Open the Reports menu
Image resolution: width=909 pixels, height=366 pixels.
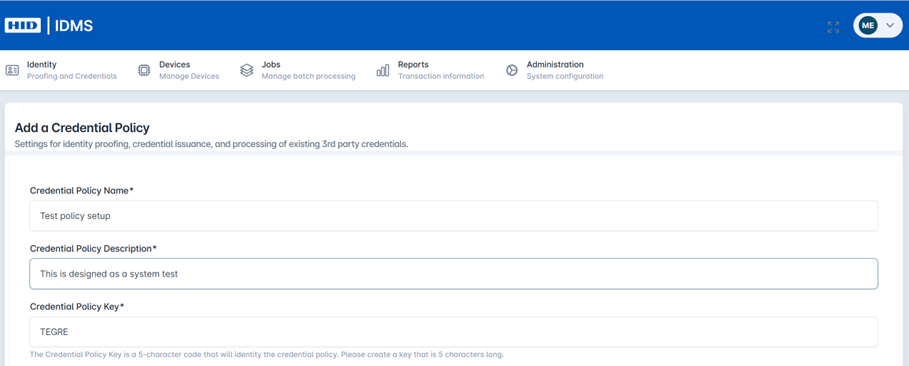[x=430, y=70]
